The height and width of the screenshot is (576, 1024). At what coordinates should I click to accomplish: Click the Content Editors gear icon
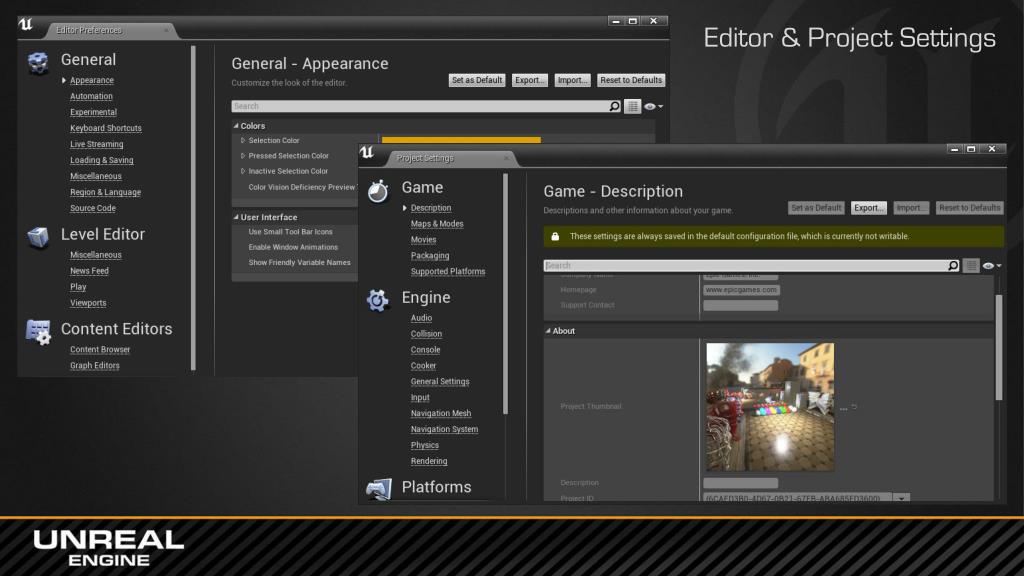[39, 332]
